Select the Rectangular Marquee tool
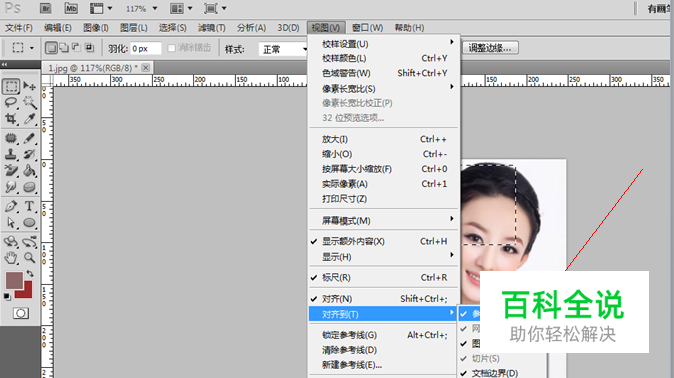674x378 pixels. (11, 86)
